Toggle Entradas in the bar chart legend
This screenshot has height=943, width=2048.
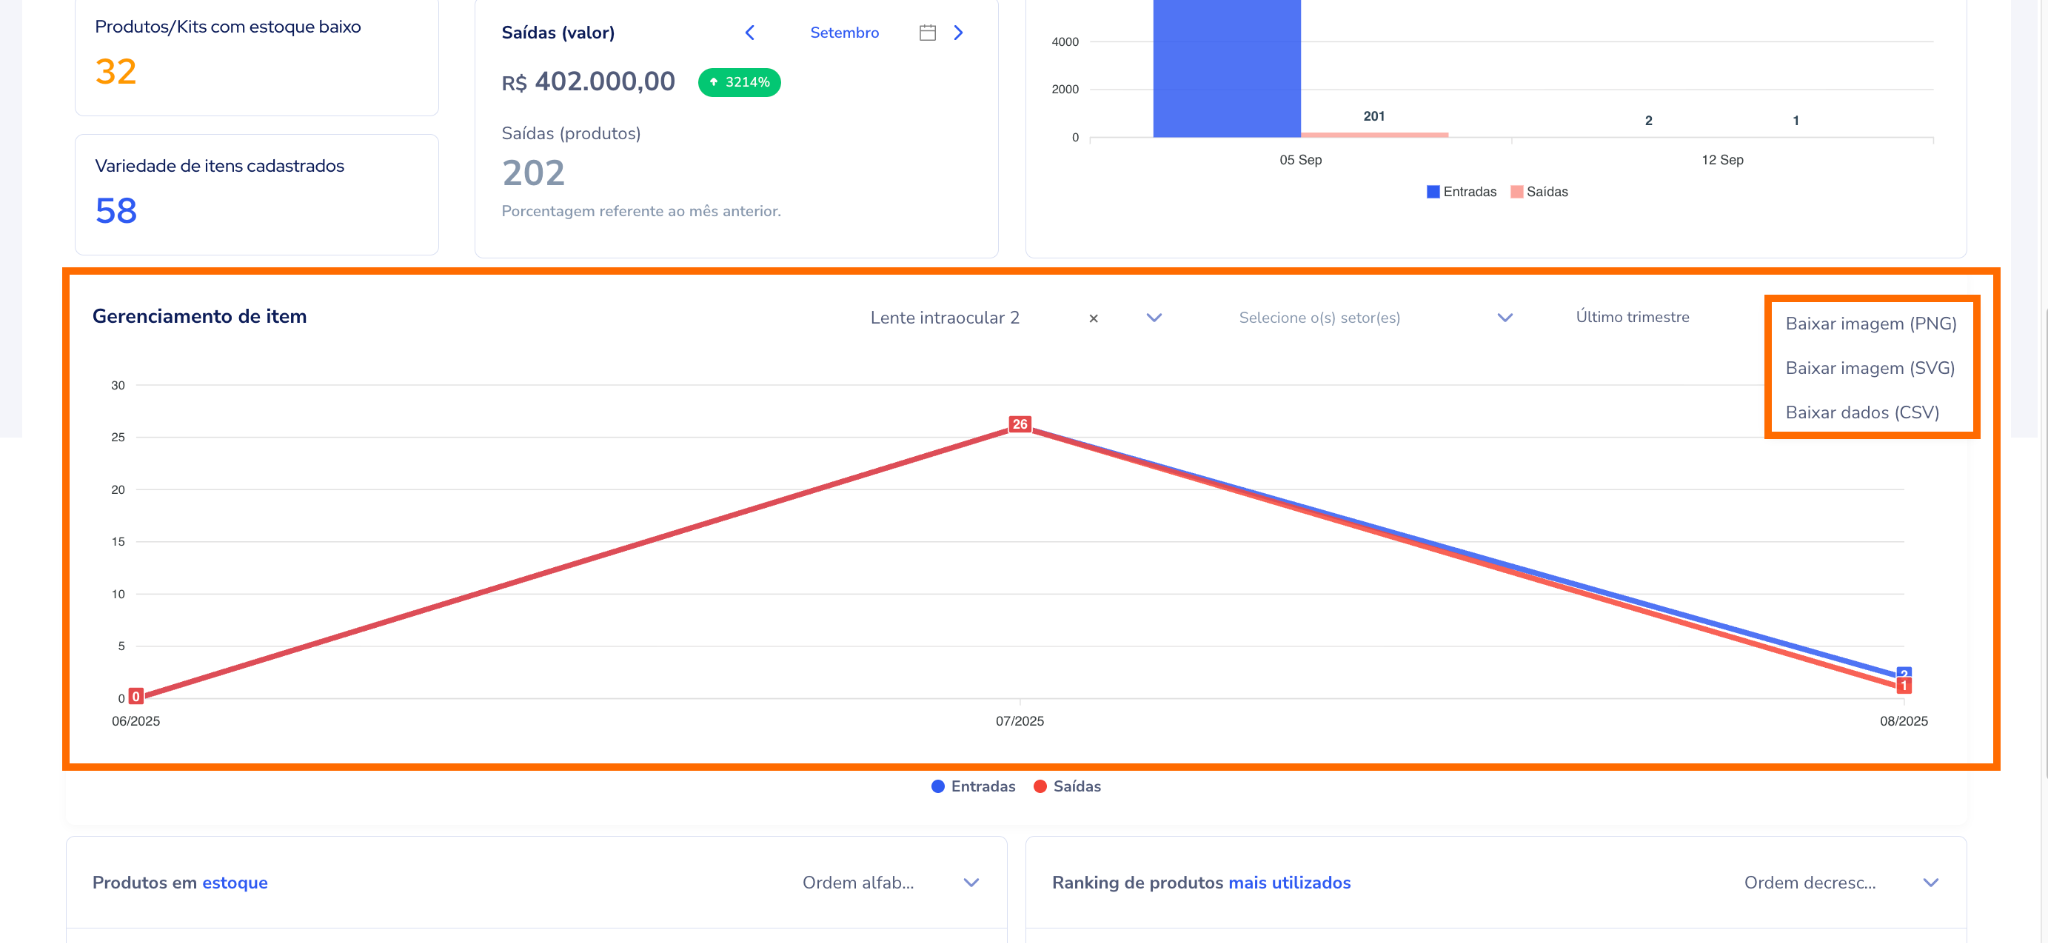point(1461,192)
